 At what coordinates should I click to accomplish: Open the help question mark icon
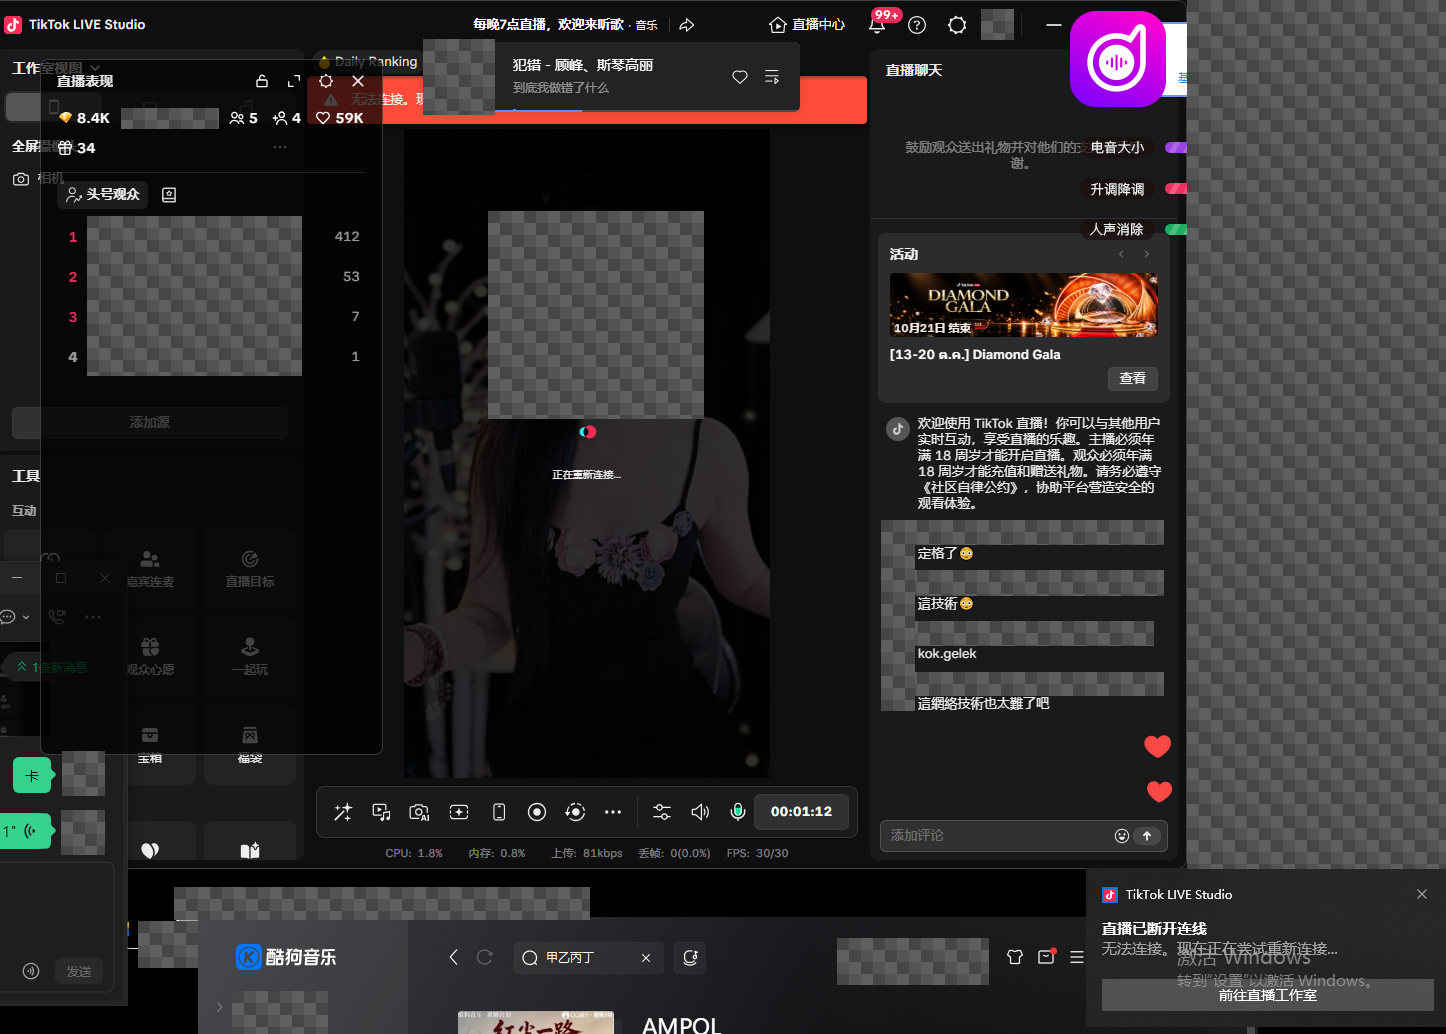pos(917,25)
